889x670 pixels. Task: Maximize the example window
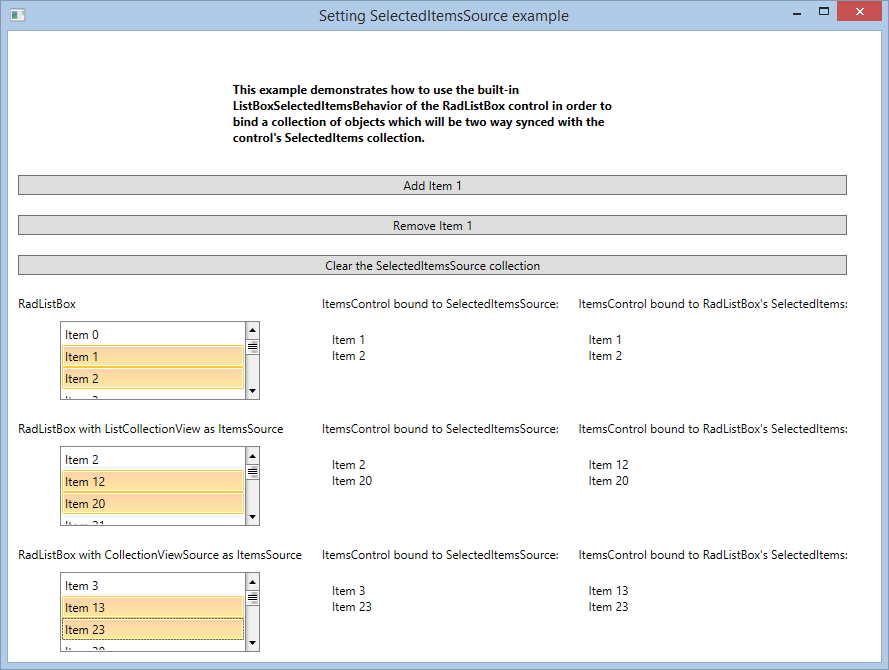point(824,12)
